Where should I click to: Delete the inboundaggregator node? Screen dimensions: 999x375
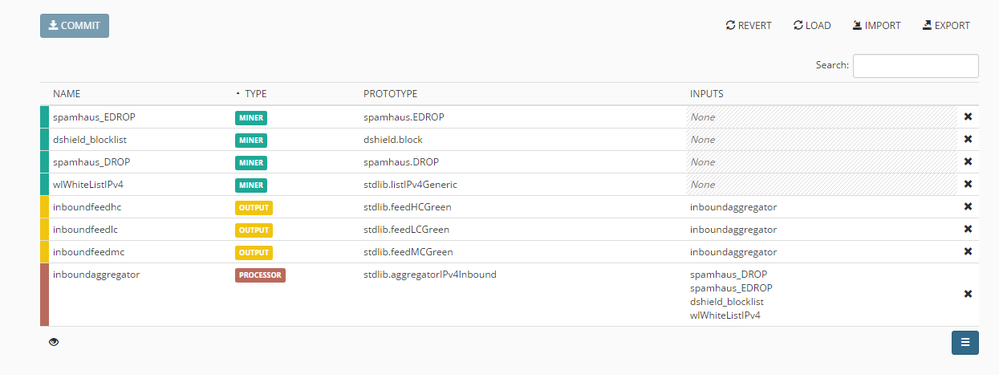[968, 294]
